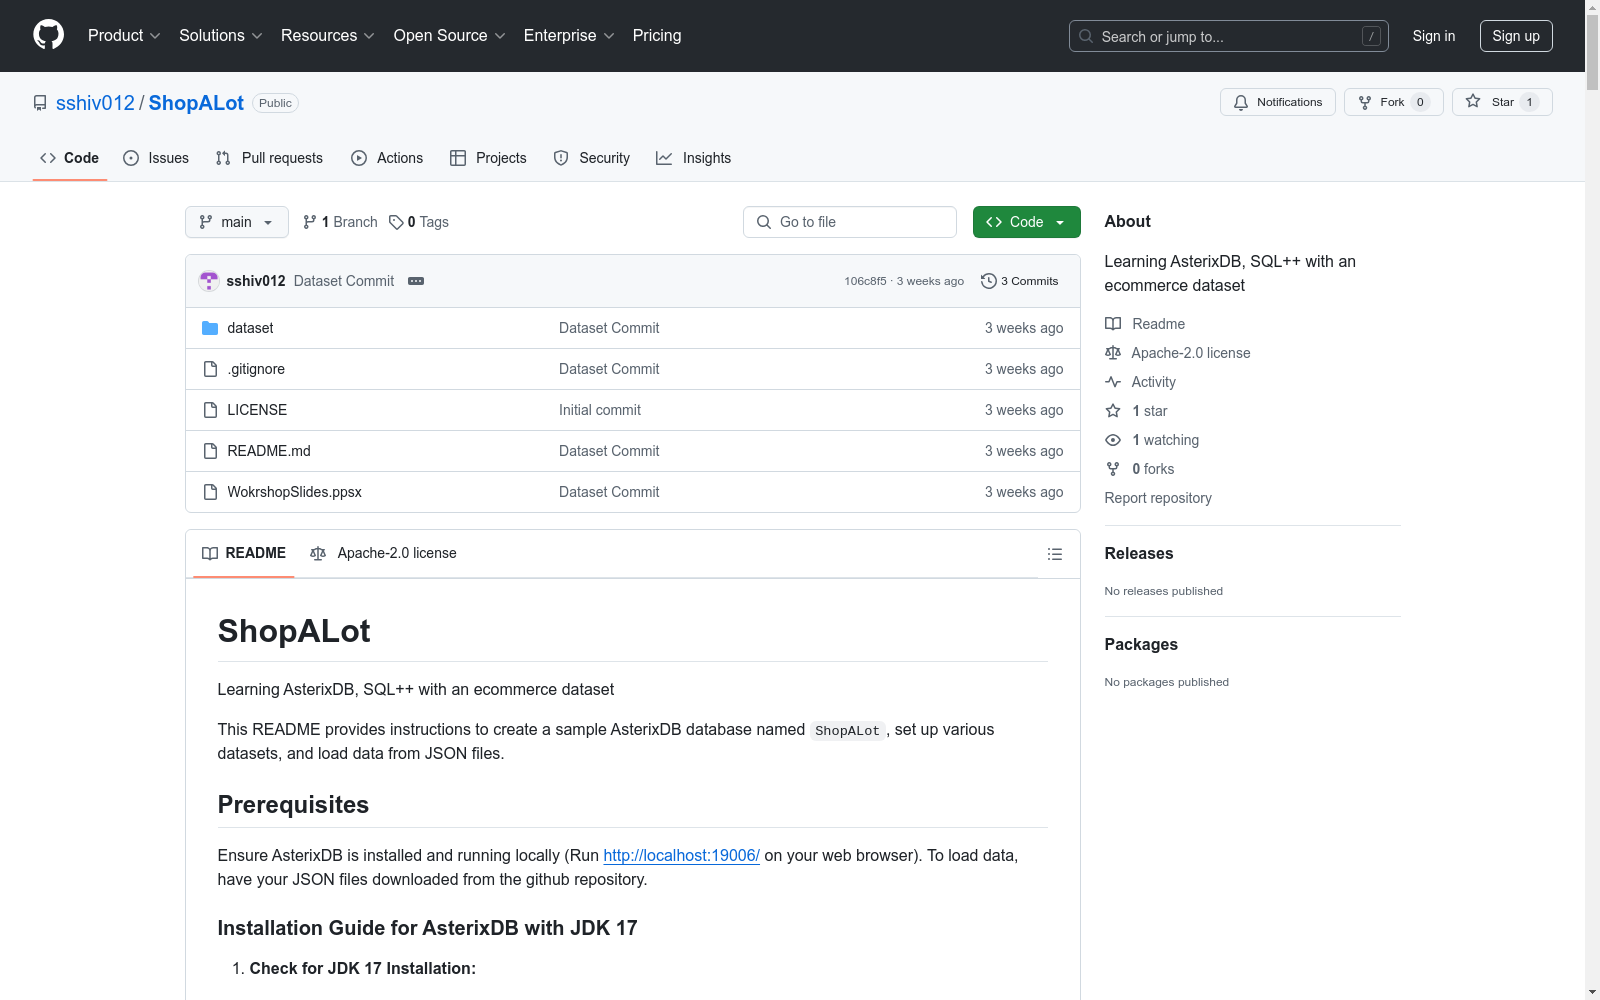Select the README tab in file panel
Viewport: 1600px width, 1000px height.
click(244, 553)
